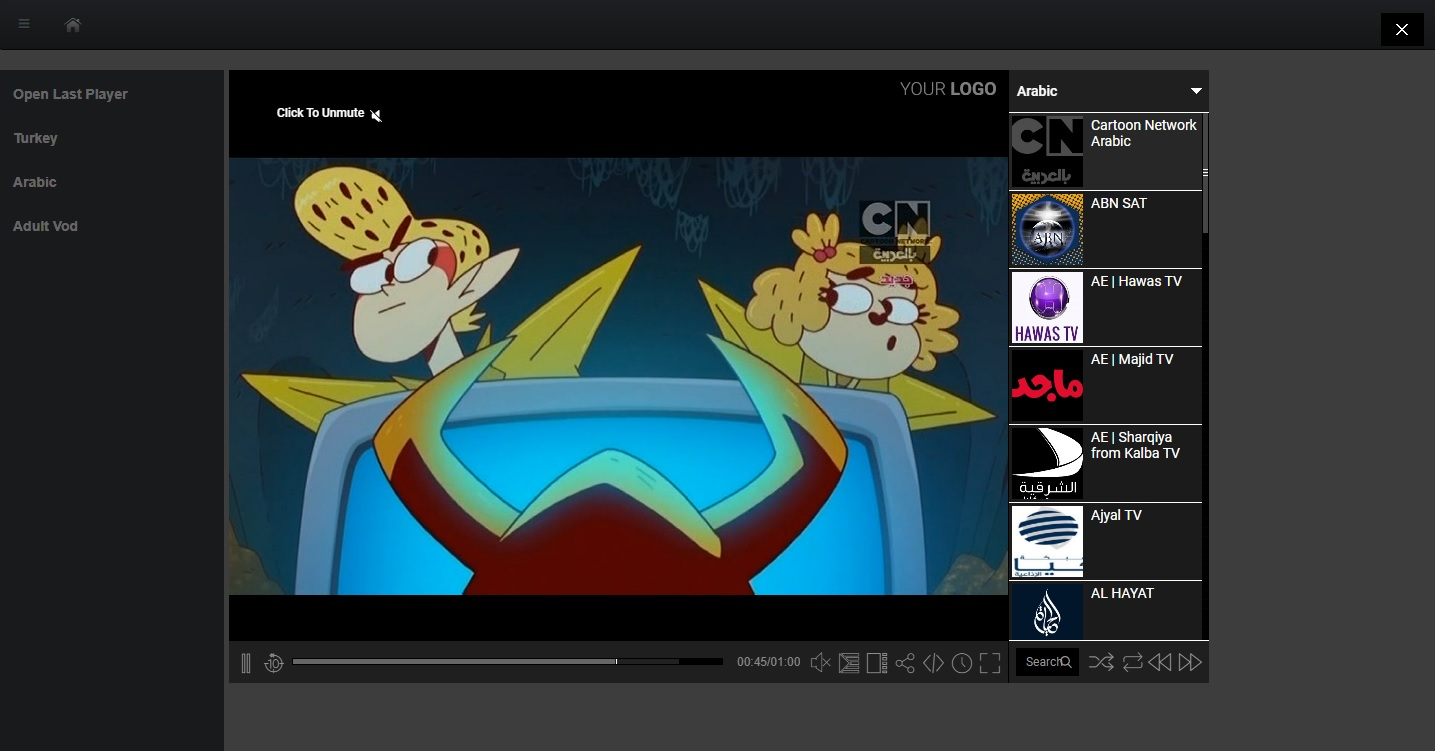Click the clock icon in player controls
Screen dimensions: 1435x751
point(962,663)
